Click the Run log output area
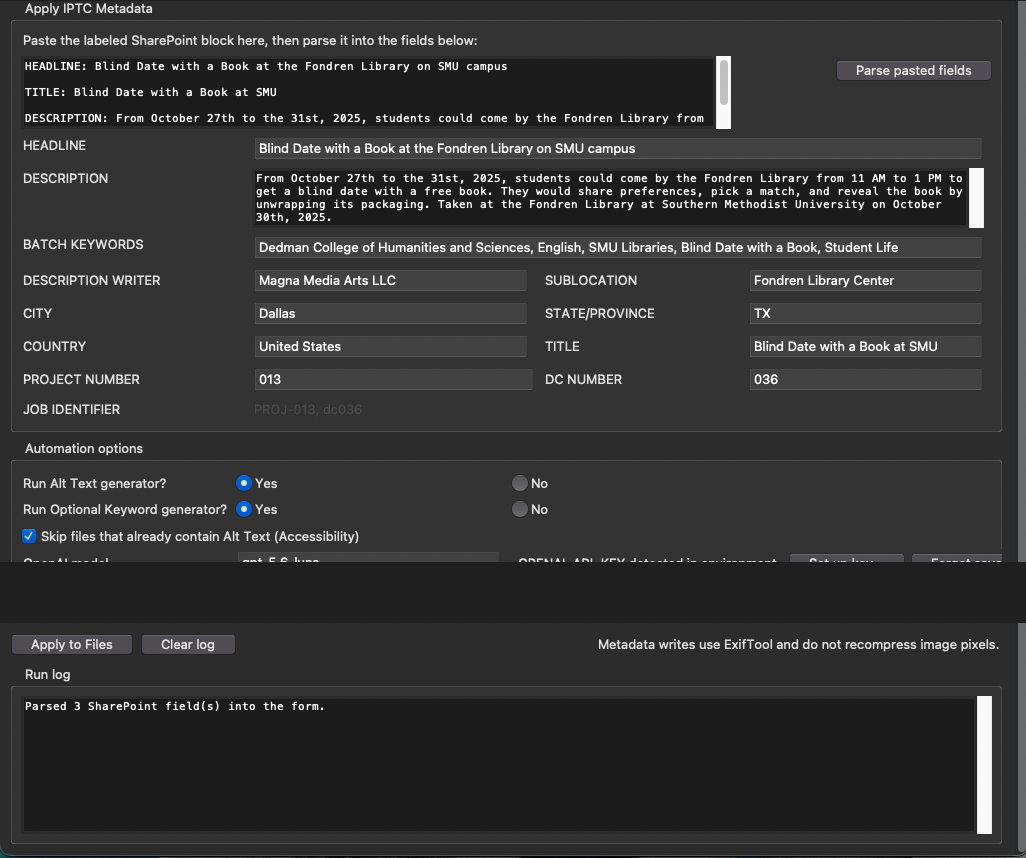Image resolution: width=1026 pixels, height=858 pixels. [499, 765]
